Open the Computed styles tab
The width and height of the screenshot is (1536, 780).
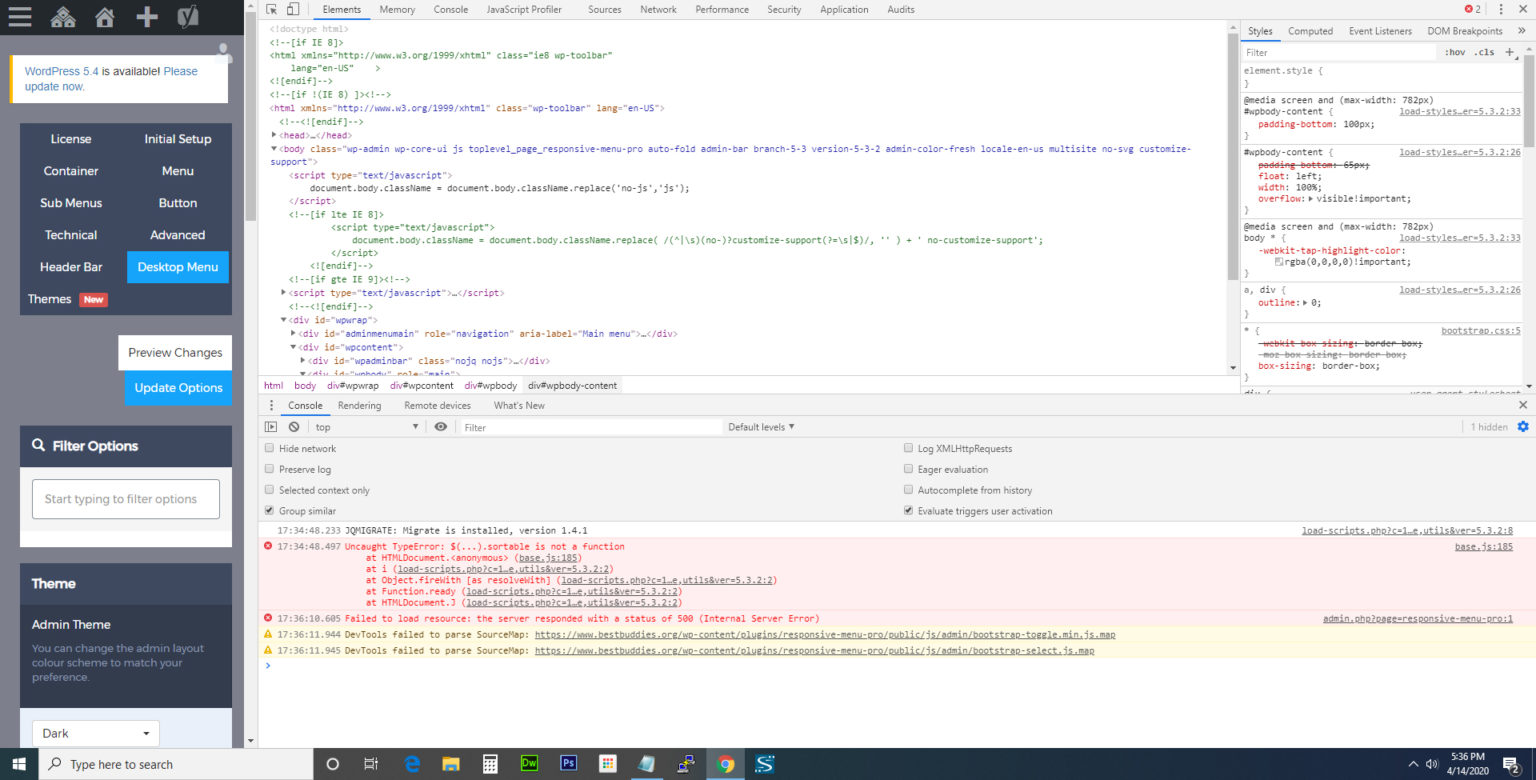1310,31
